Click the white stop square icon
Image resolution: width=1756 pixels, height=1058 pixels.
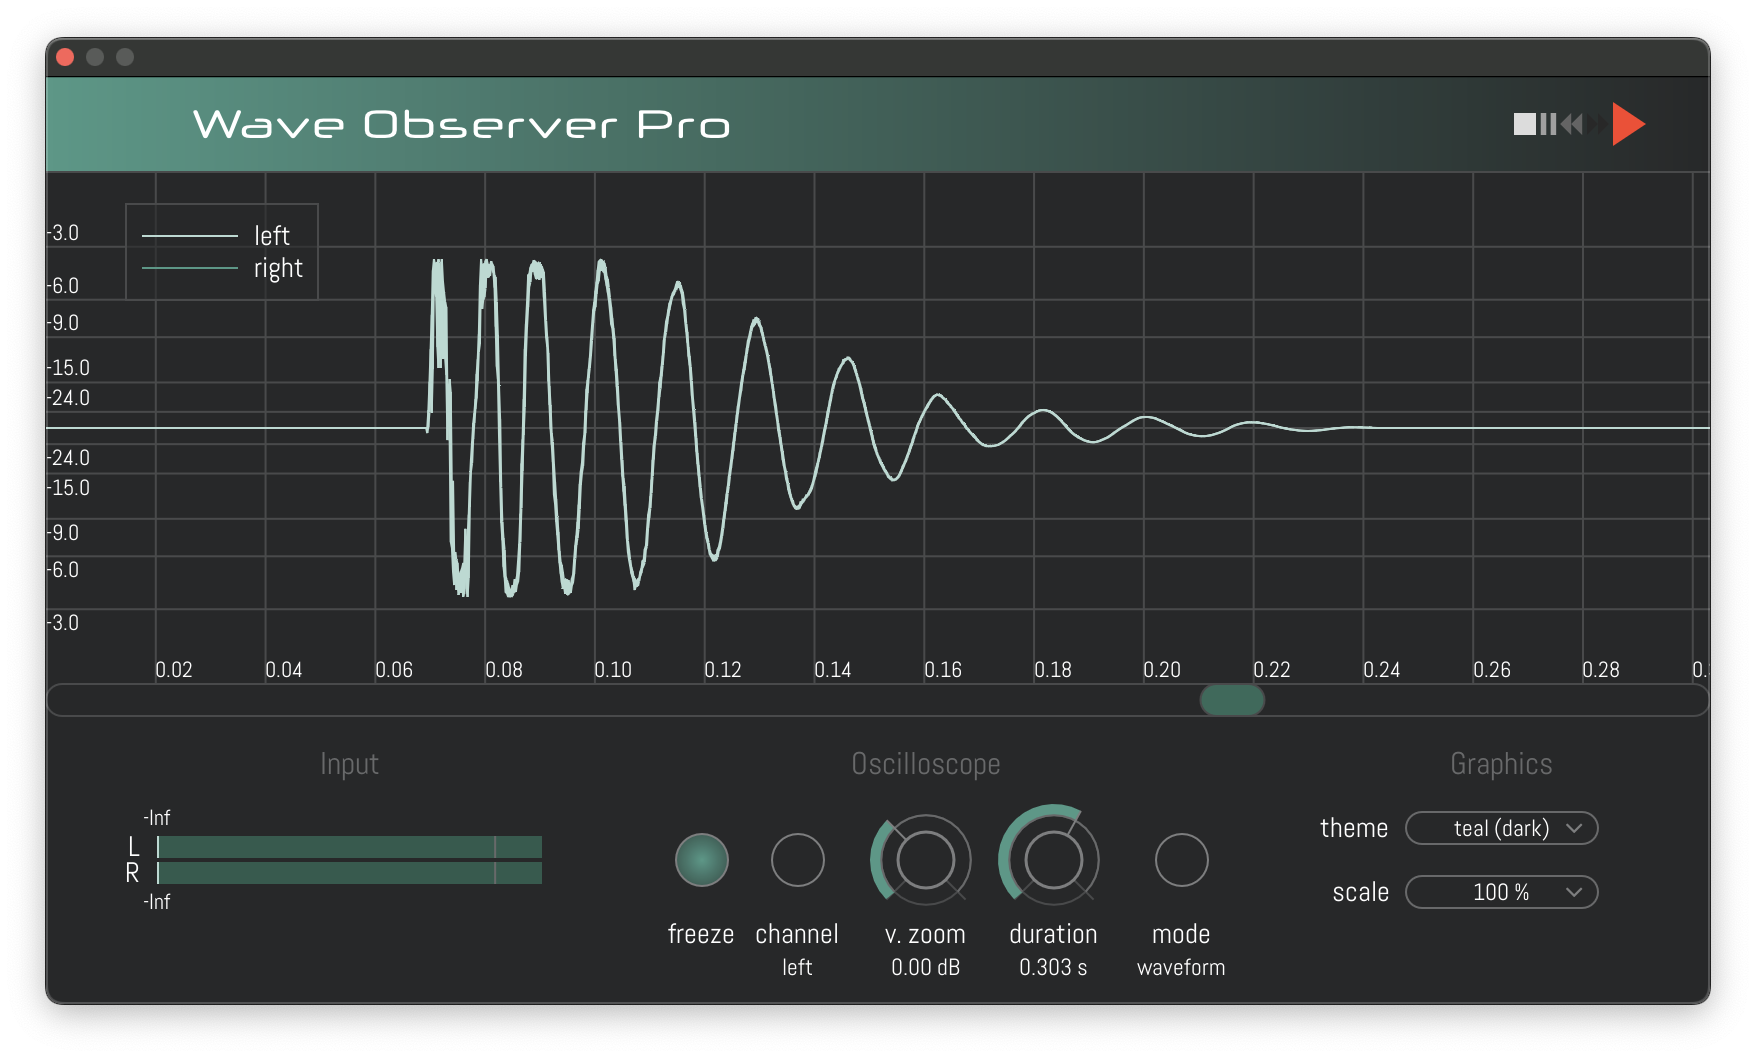(x=1524, y=124)
